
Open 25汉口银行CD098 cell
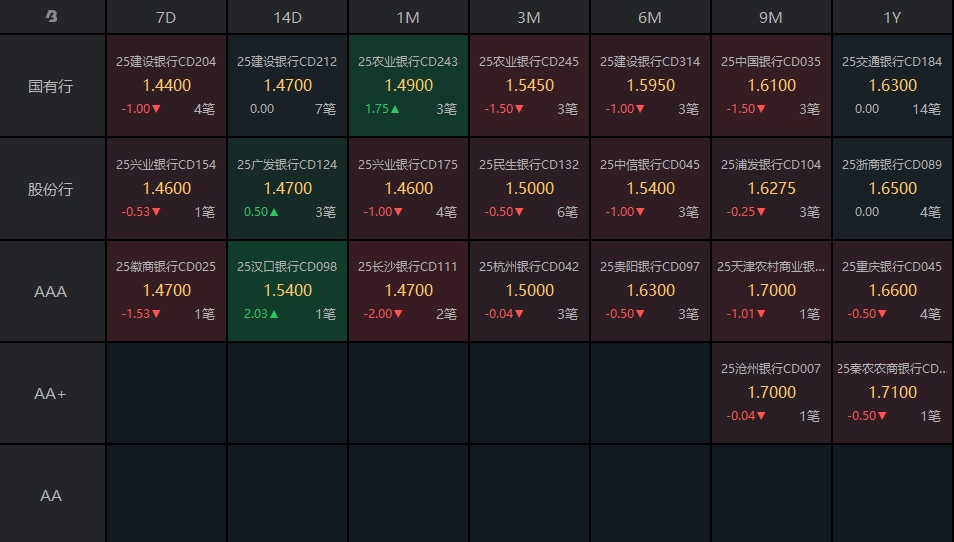(x=287, y=291)
